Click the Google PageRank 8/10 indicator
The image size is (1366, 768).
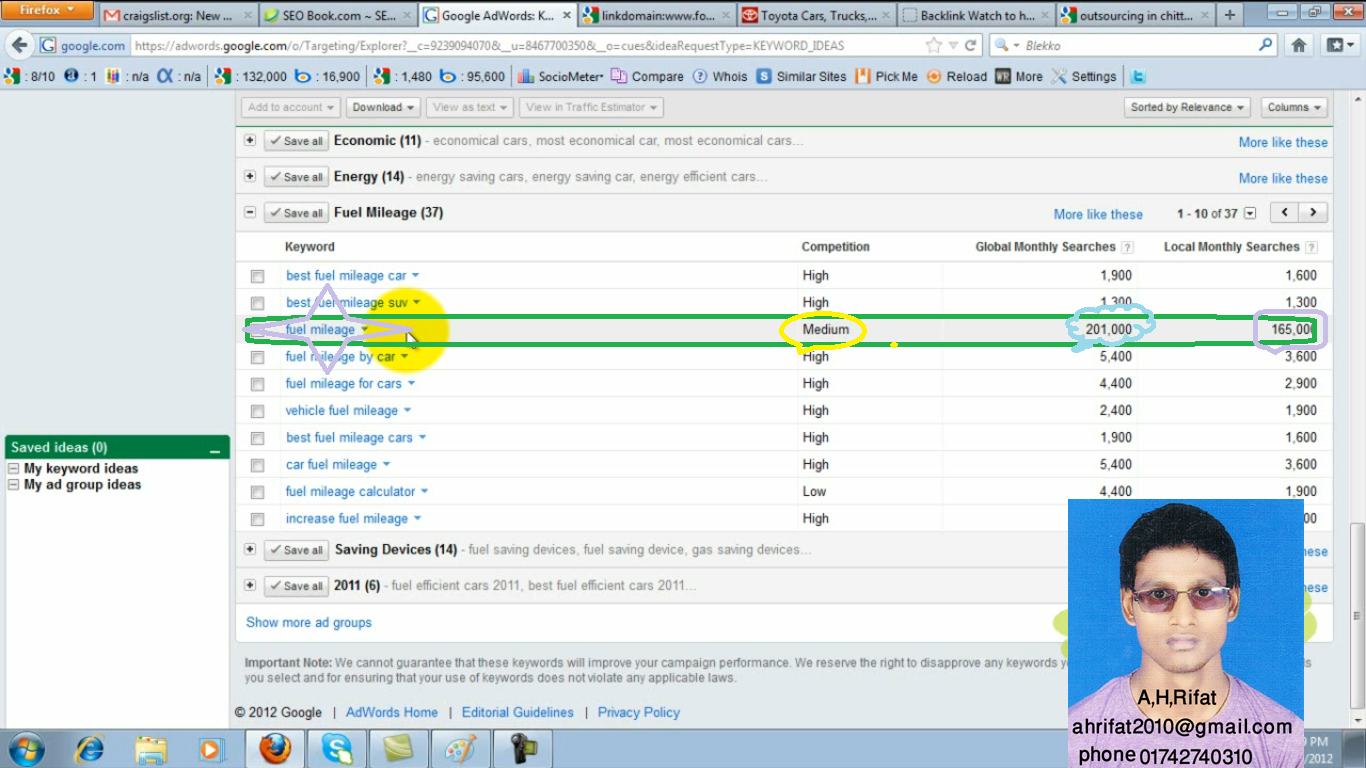[x=30, y=77]
